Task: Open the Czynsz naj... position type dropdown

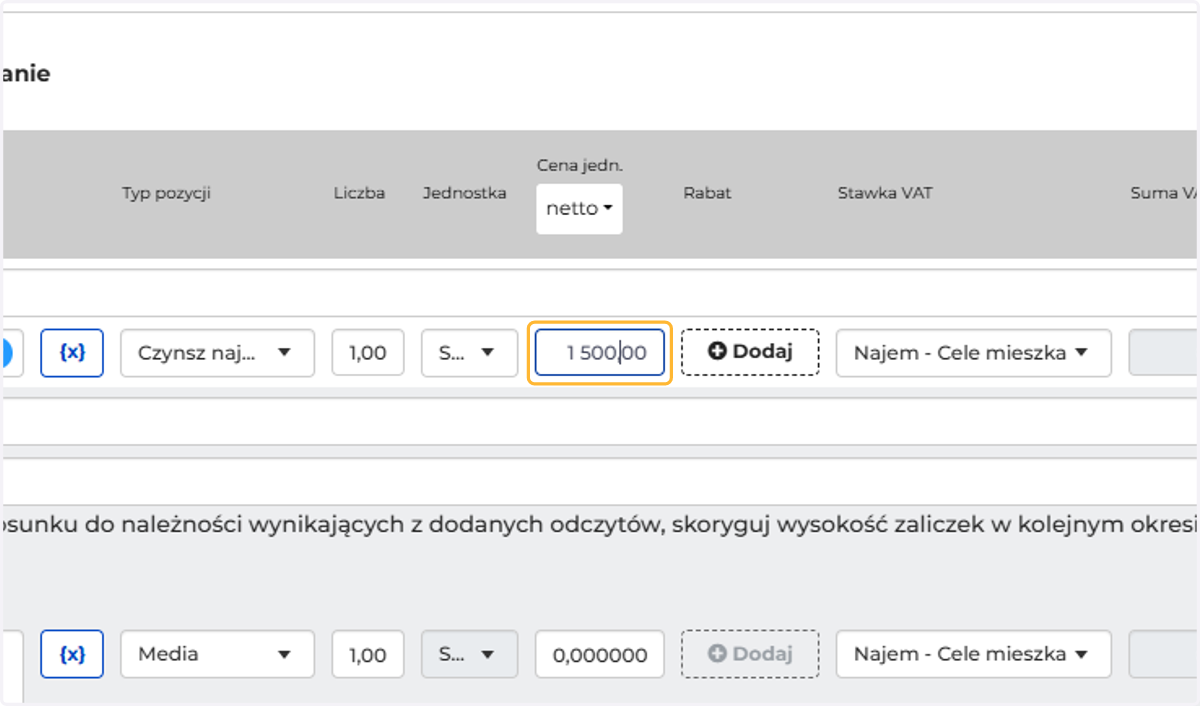Action: coord(217,353)
